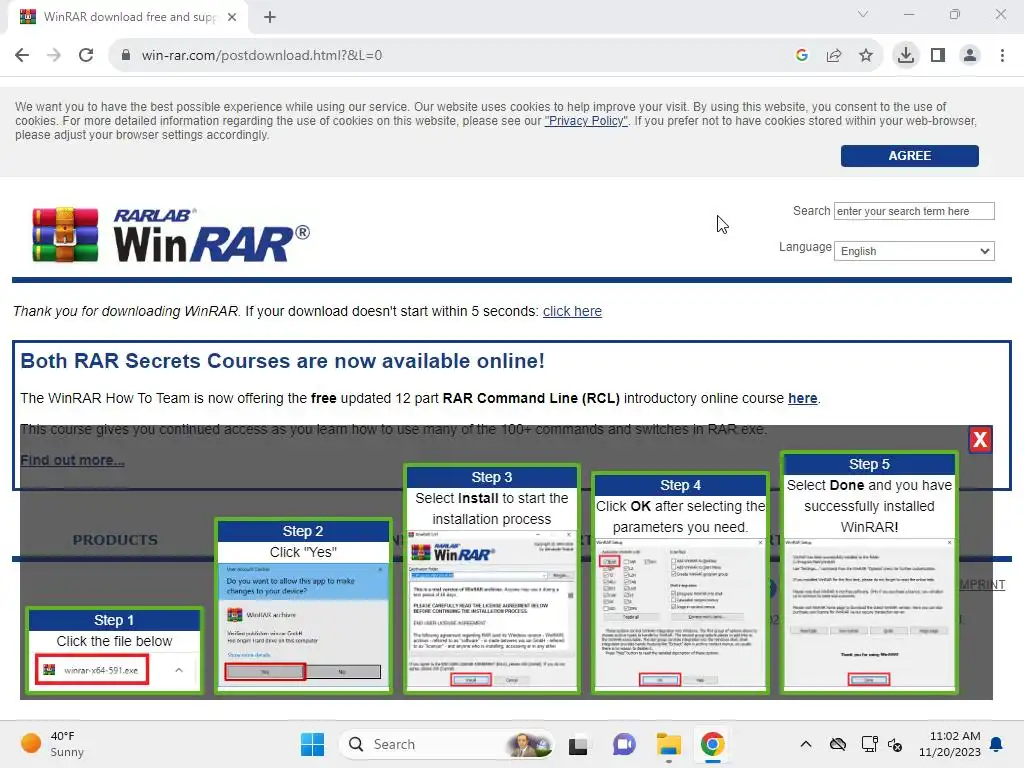The width and height of the screenshot is (1024, 768).
Task: Toggle the Chrome side panel
Action: coord(938,56)
